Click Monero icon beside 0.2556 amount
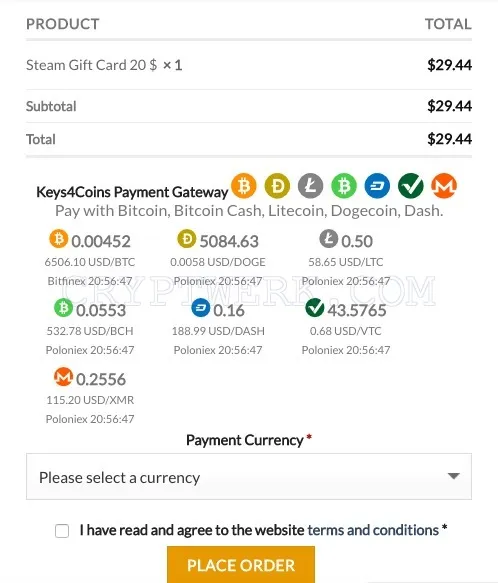 tap(63, 377)
